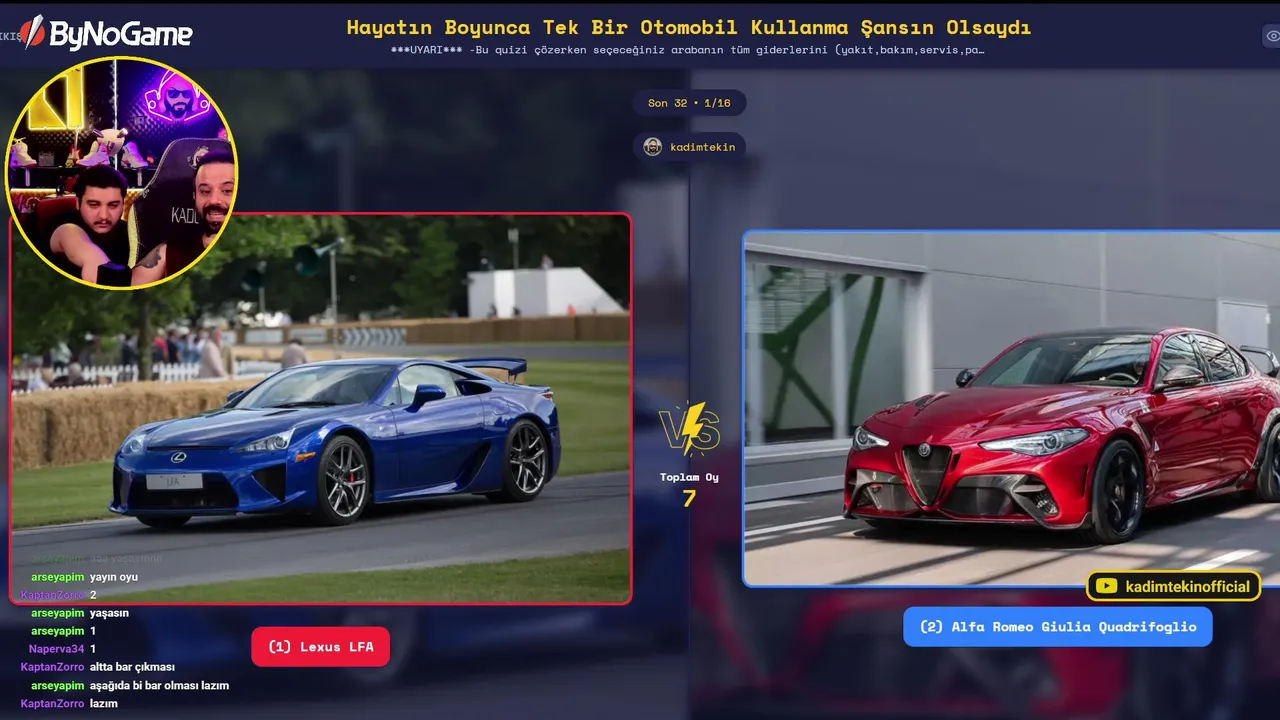Click KaptanZorro's last 'lazım' chat message
This screenshot has height=720, width=1280.
[104, 703]
